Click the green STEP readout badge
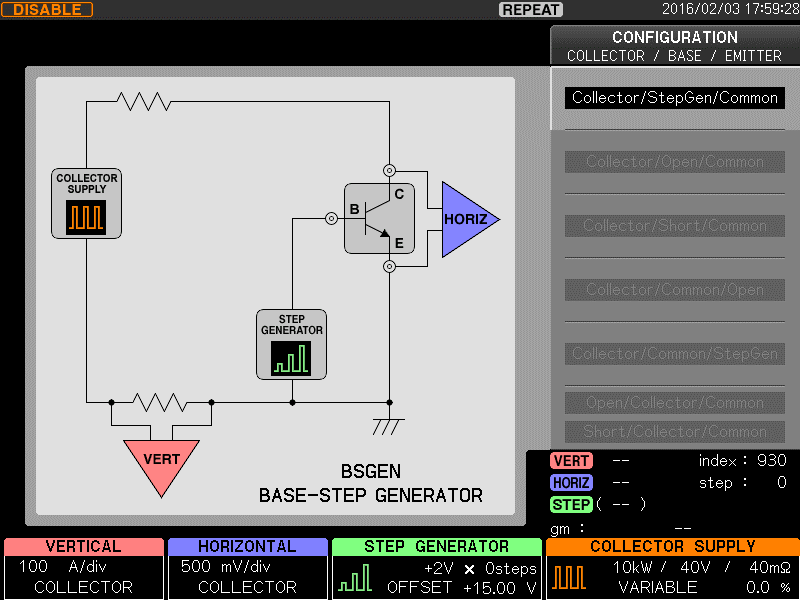Viewport: 800px width, 600px height. [571, 505]
